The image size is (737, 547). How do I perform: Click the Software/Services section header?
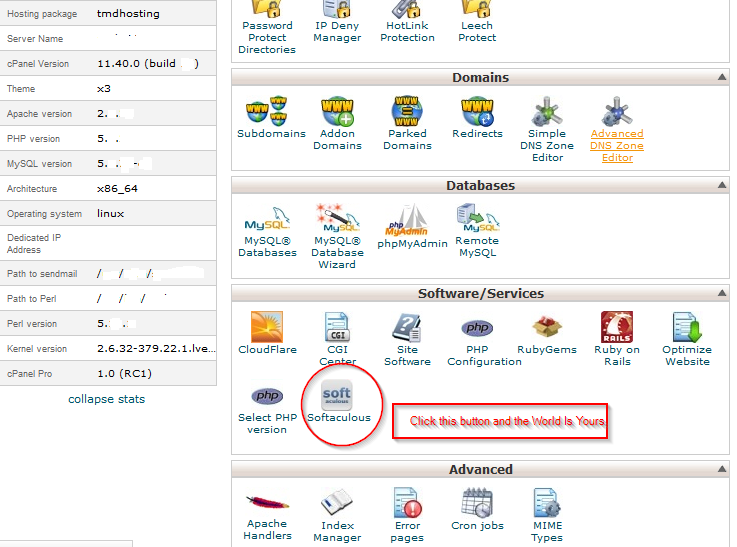click(480, 294)
